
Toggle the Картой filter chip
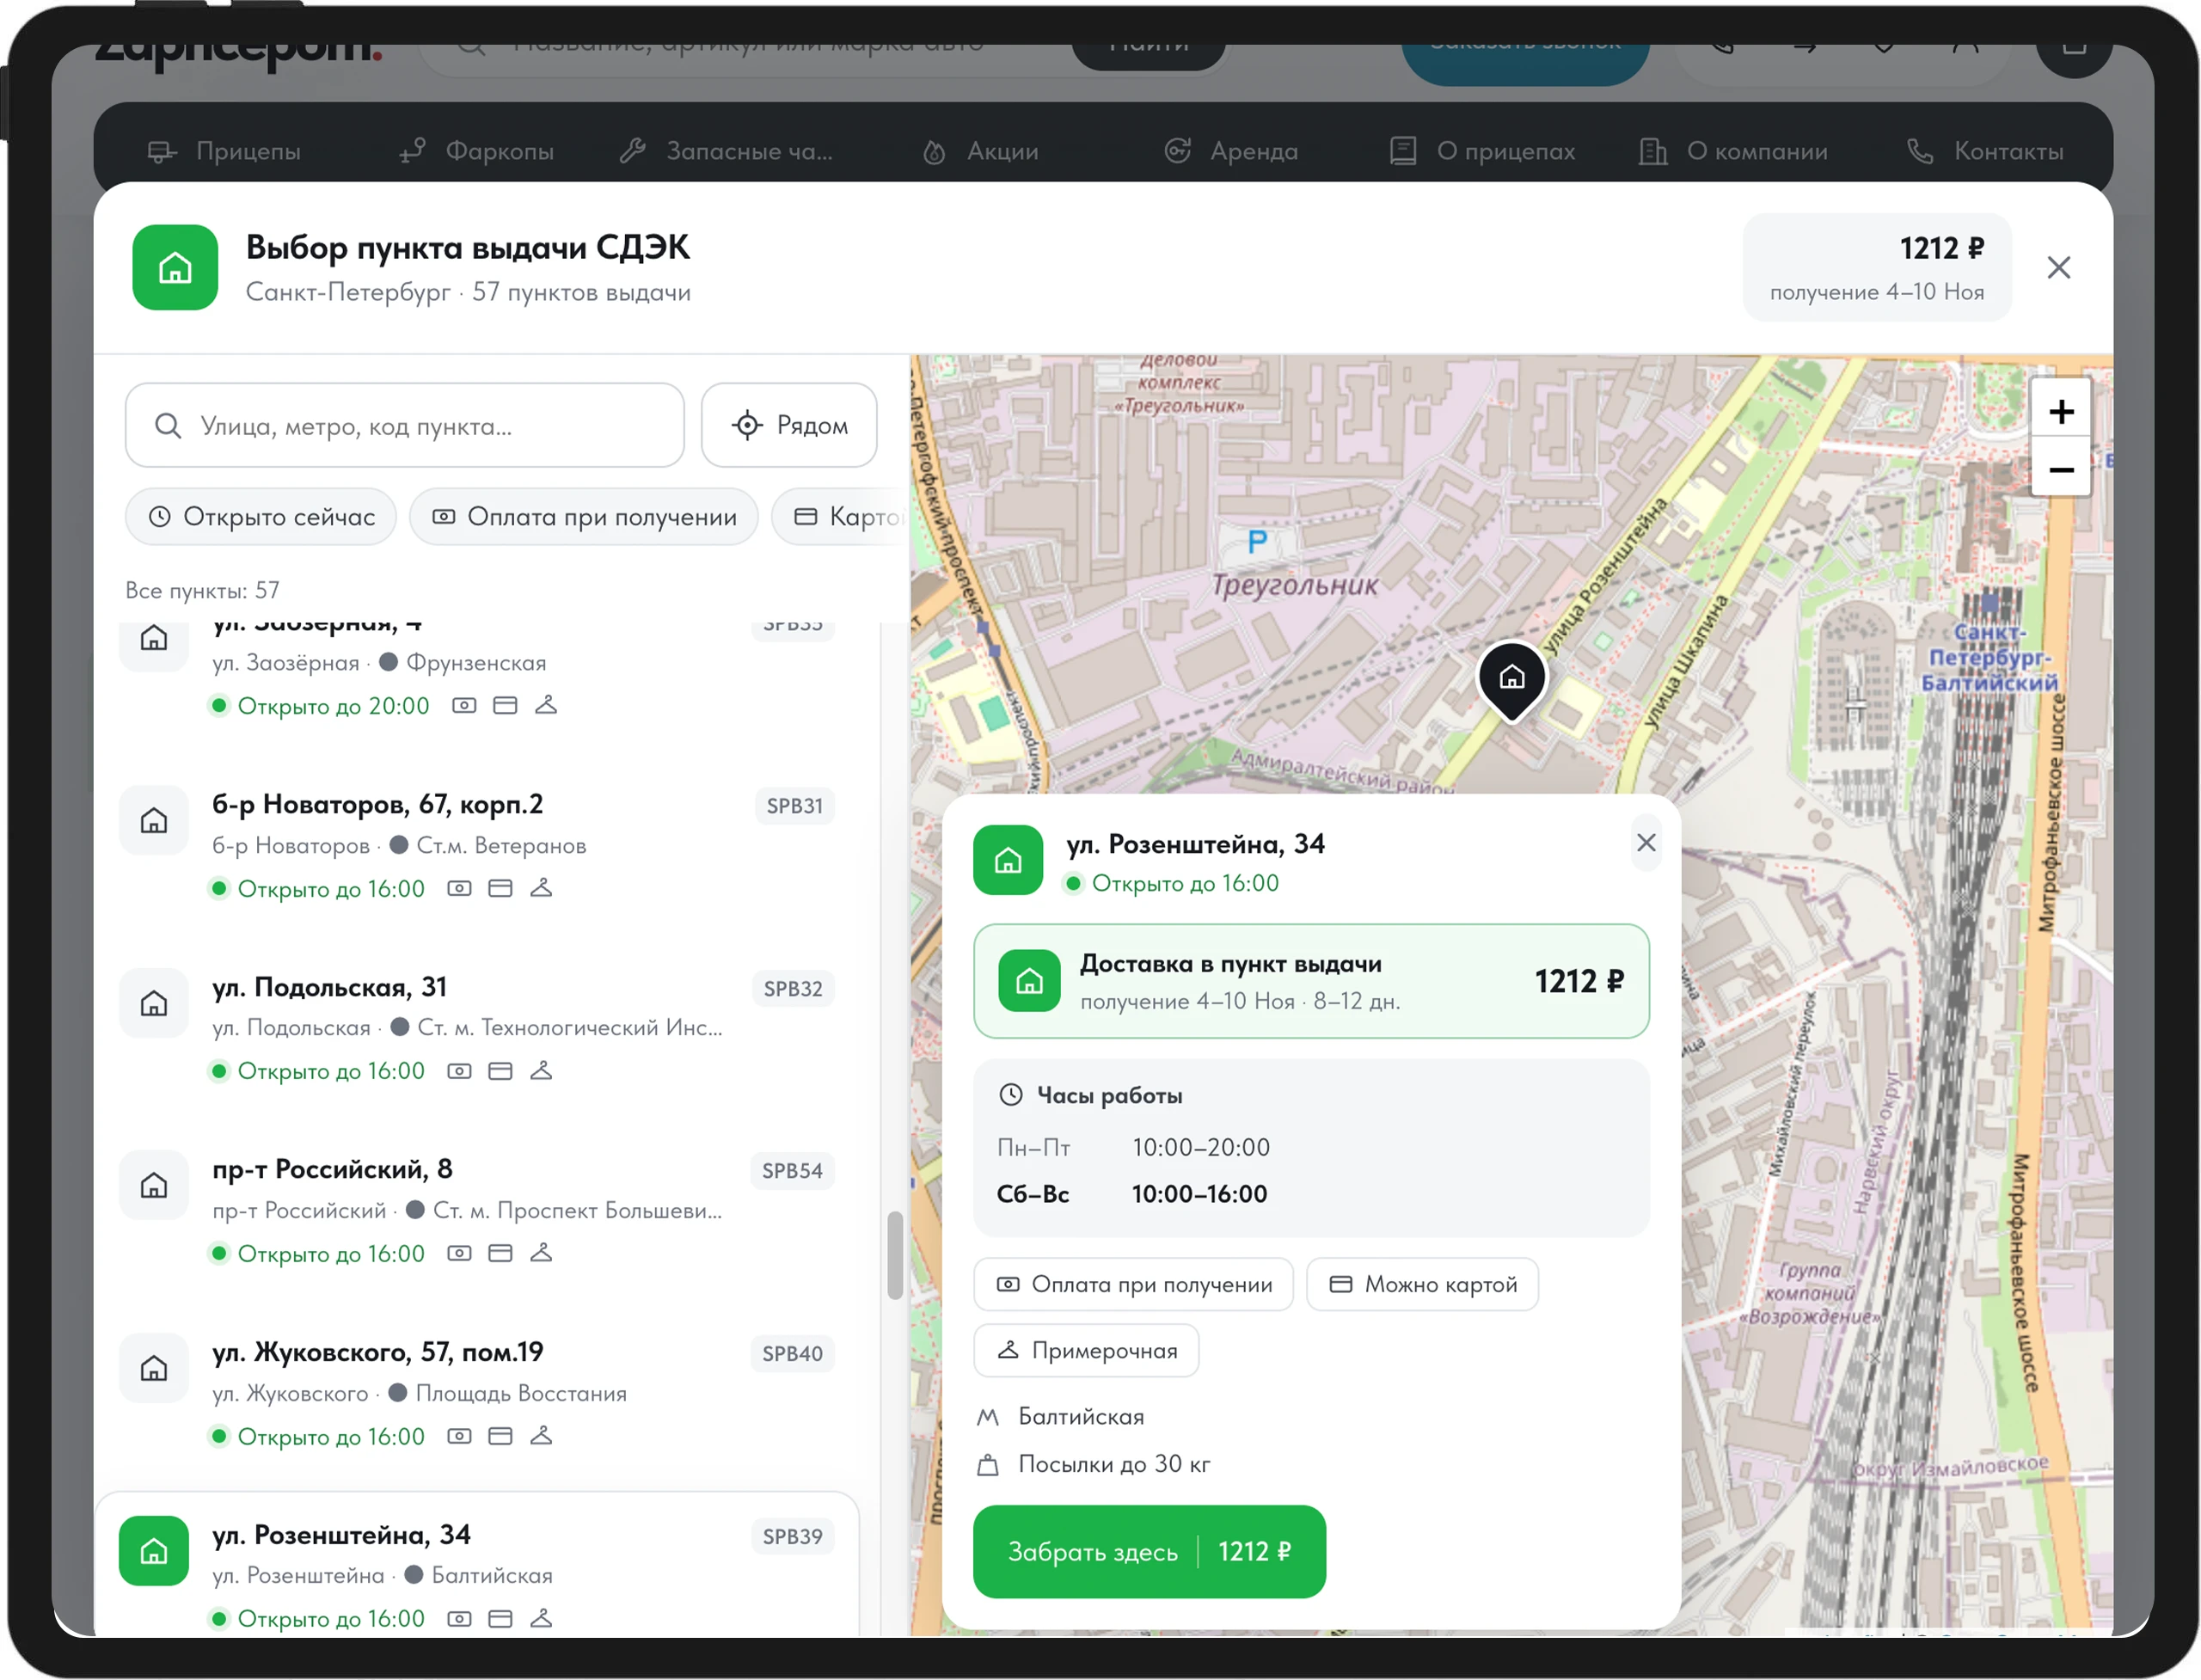coord(840,517)
